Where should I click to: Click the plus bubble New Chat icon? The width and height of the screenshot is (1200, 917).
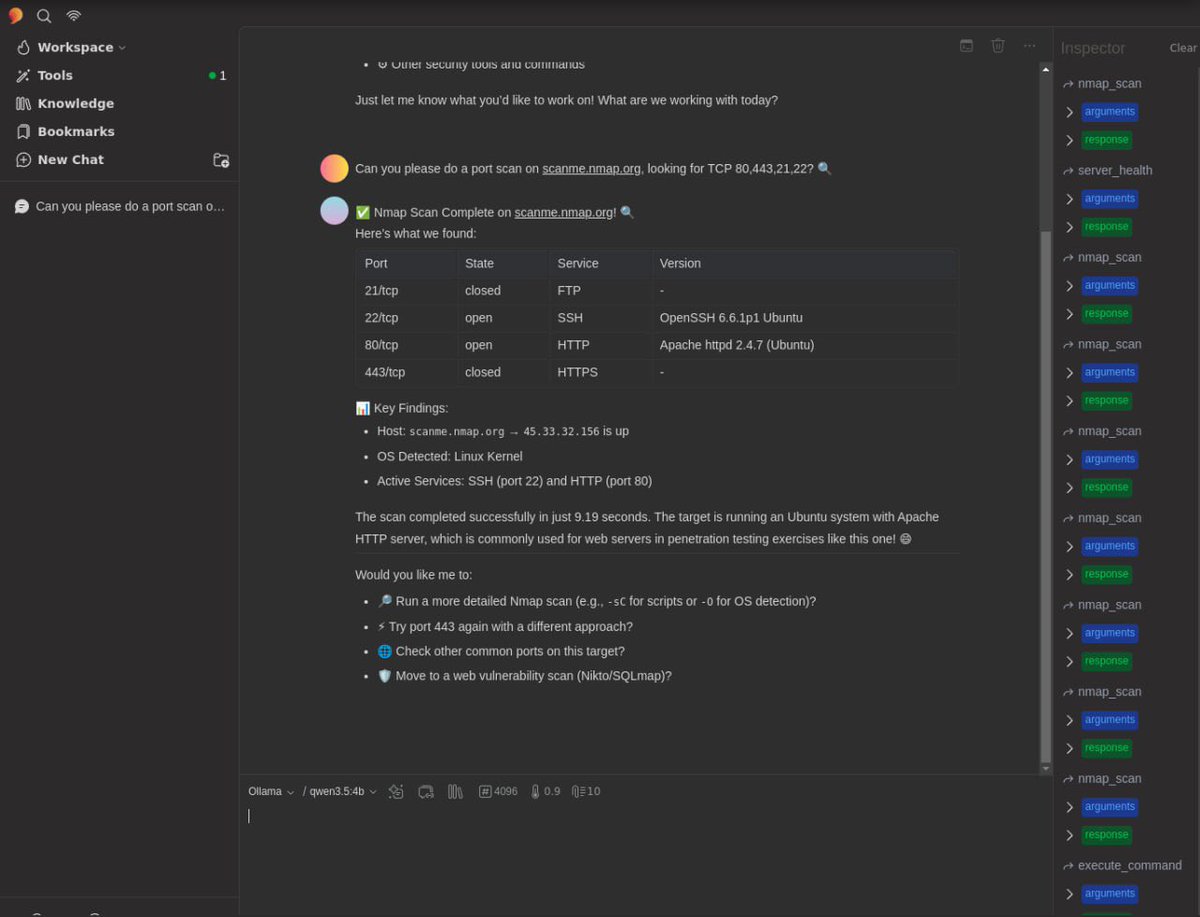click(x=23, y=159)
